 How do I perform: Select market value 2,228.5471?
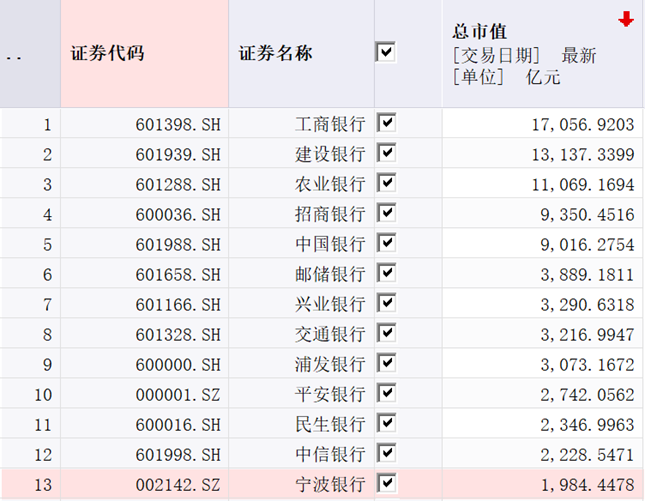pyautogui.click(x=542, y=455)
